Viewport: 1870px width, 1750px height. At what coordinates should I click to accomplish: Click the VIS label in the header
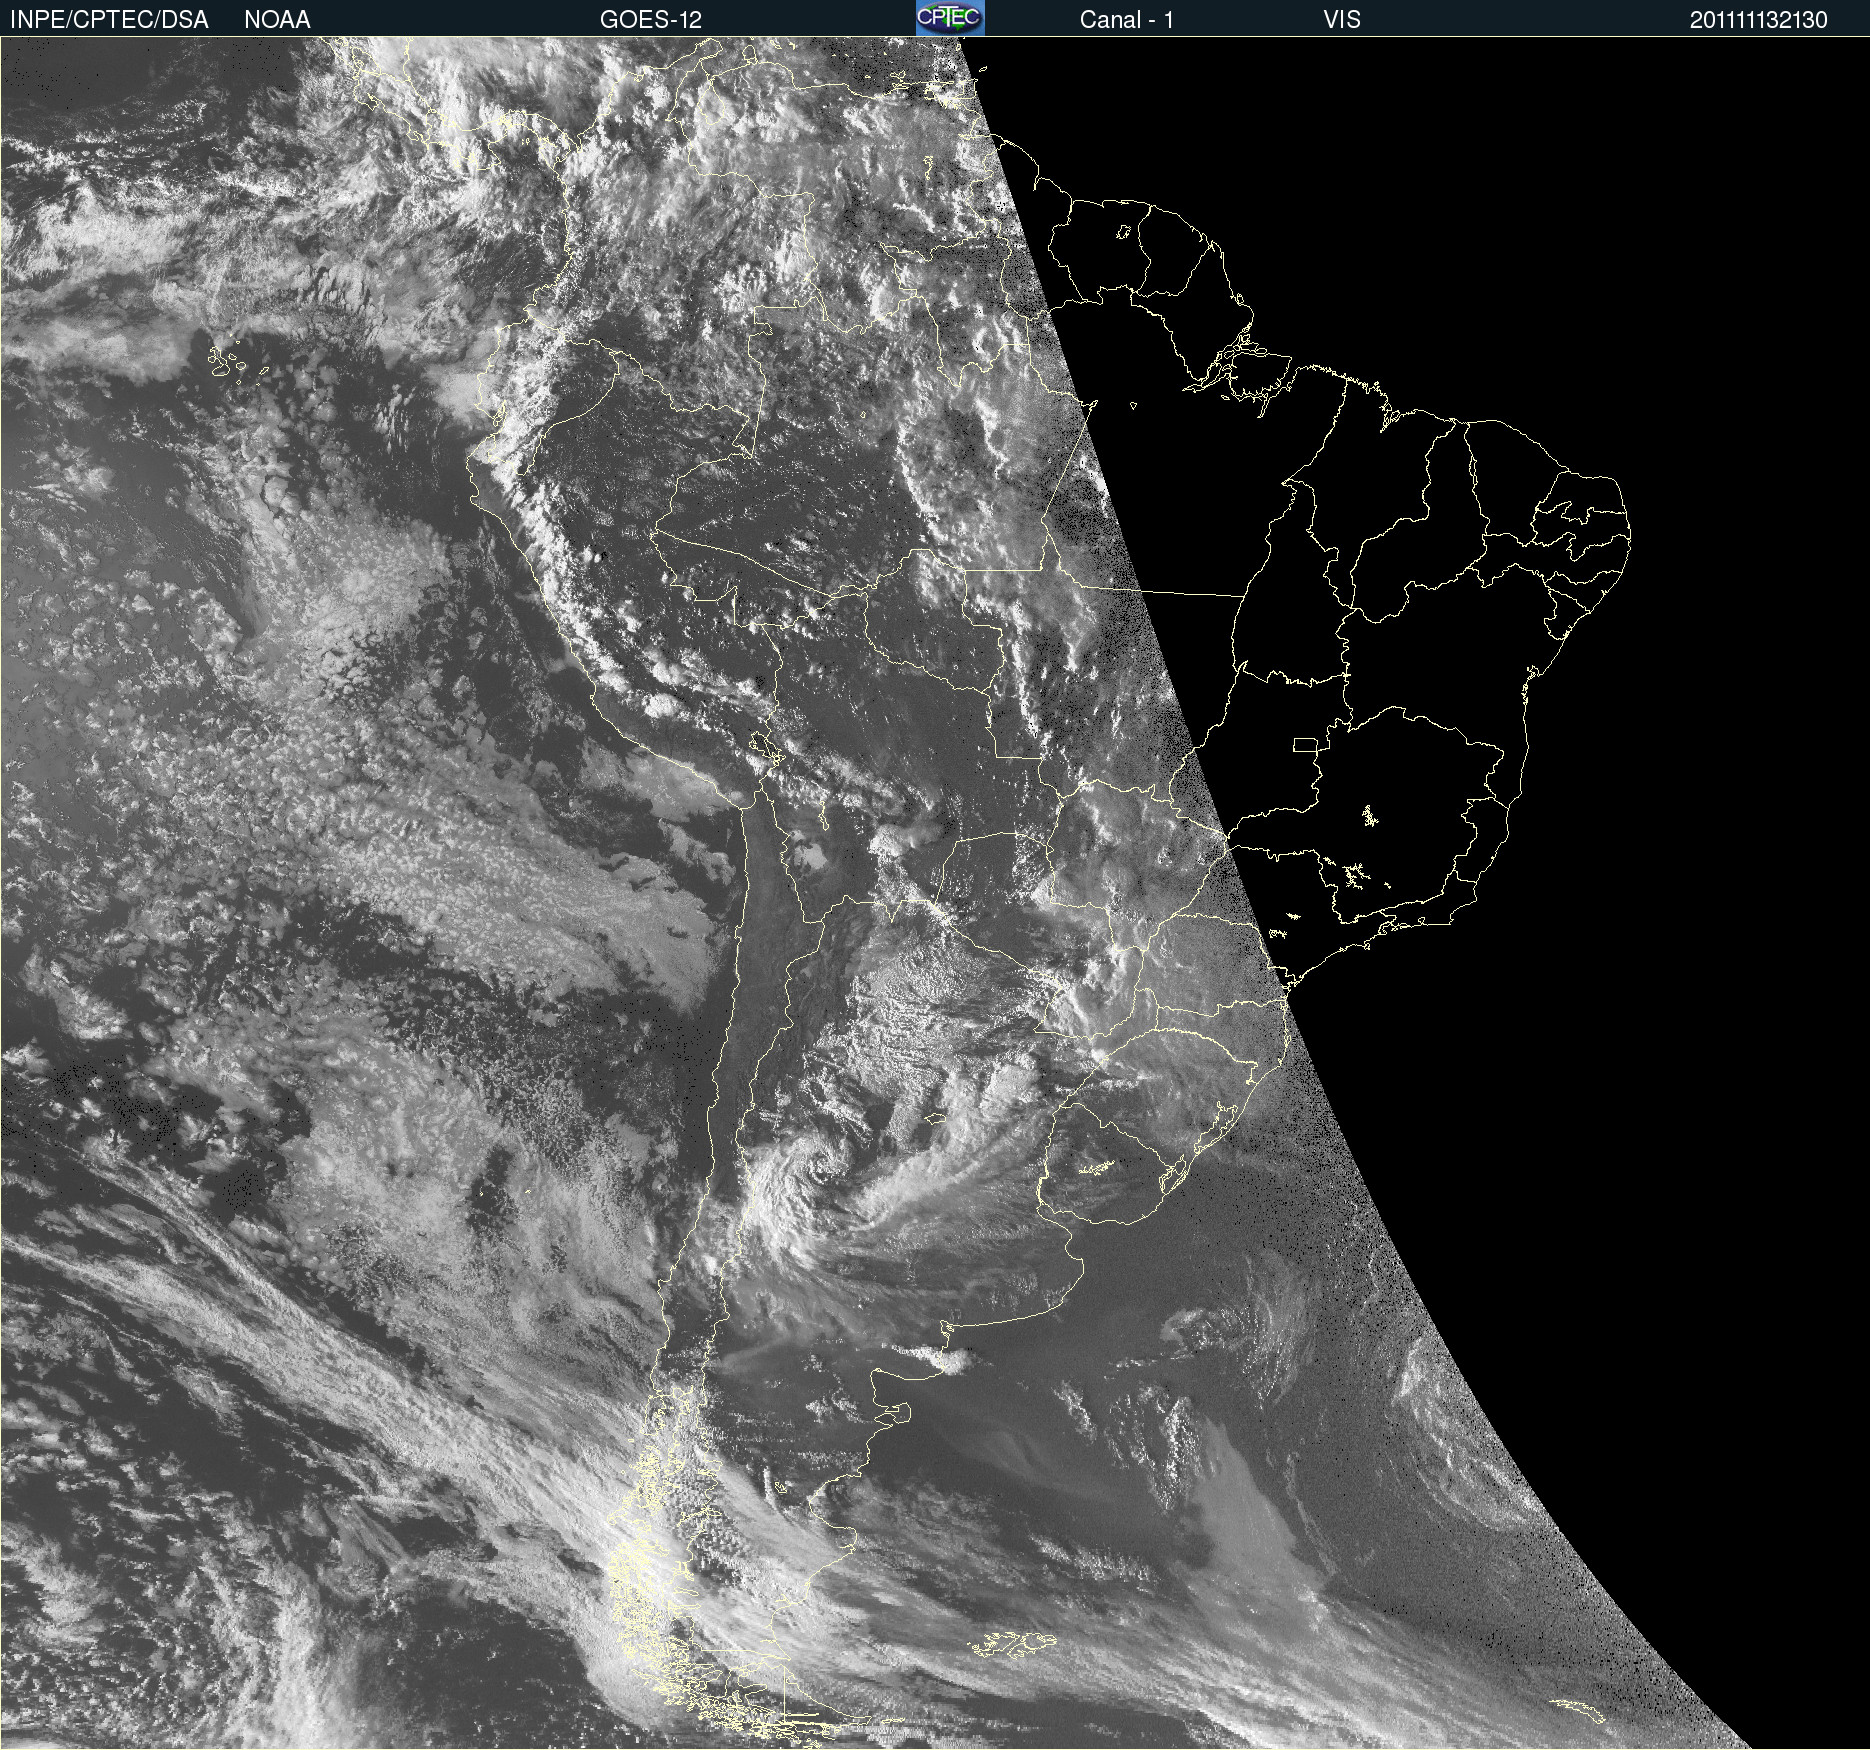[x=1342, y=20]
